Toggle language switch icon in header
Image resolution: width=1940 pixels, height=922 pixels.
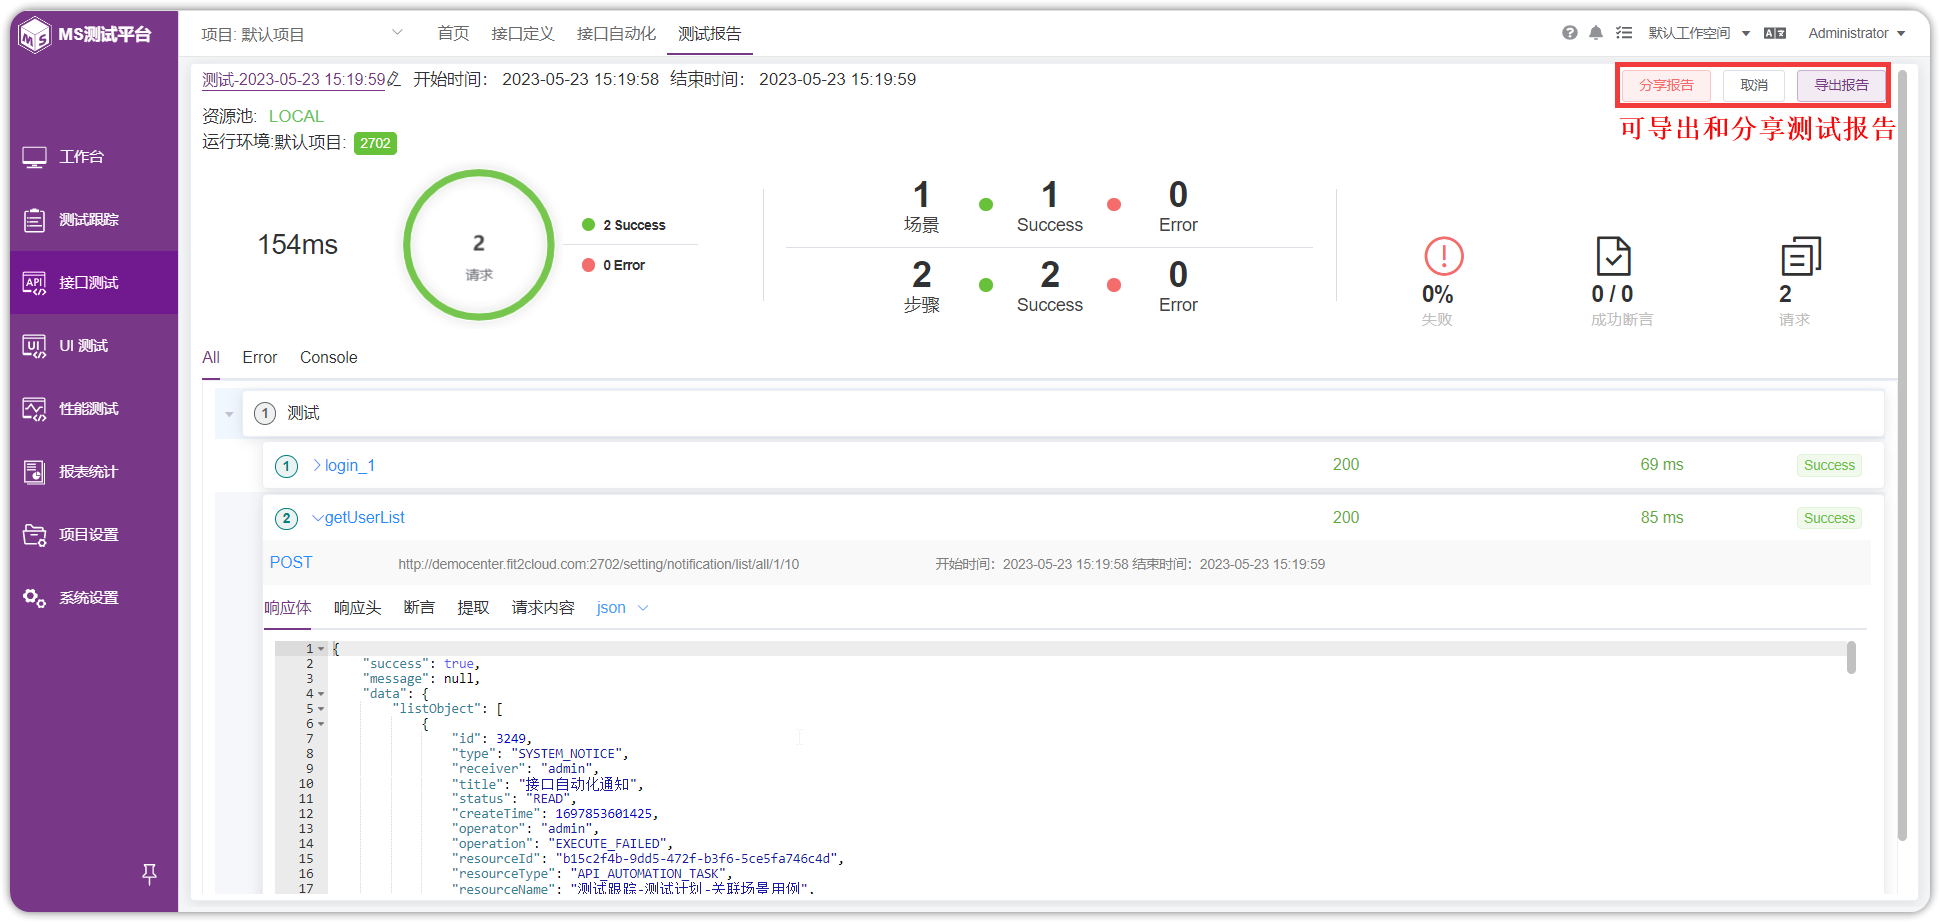coord(1775,33)
